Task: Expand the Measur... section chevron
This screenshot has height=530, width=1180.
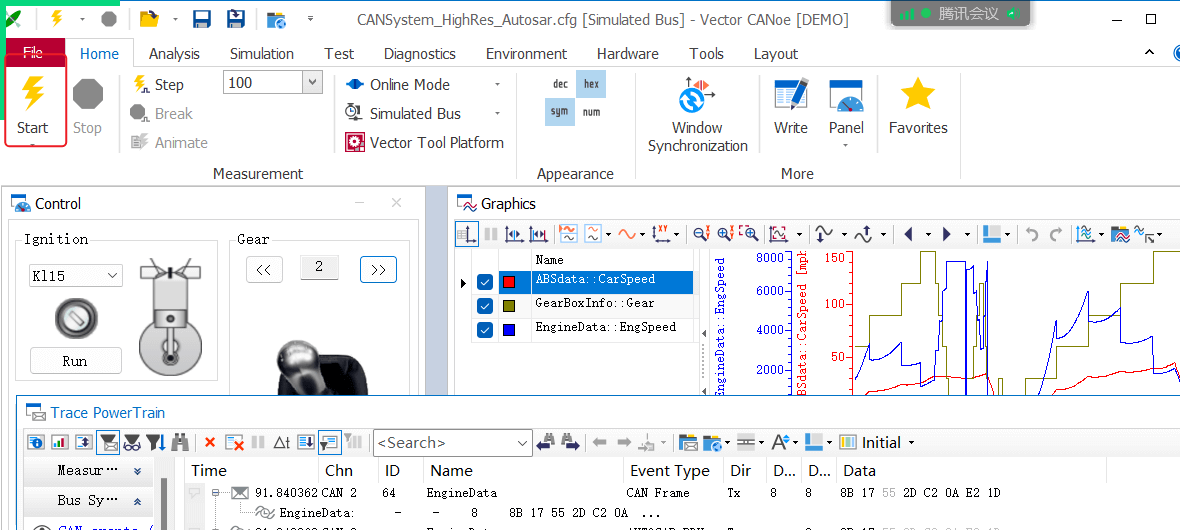Action: 137,471
